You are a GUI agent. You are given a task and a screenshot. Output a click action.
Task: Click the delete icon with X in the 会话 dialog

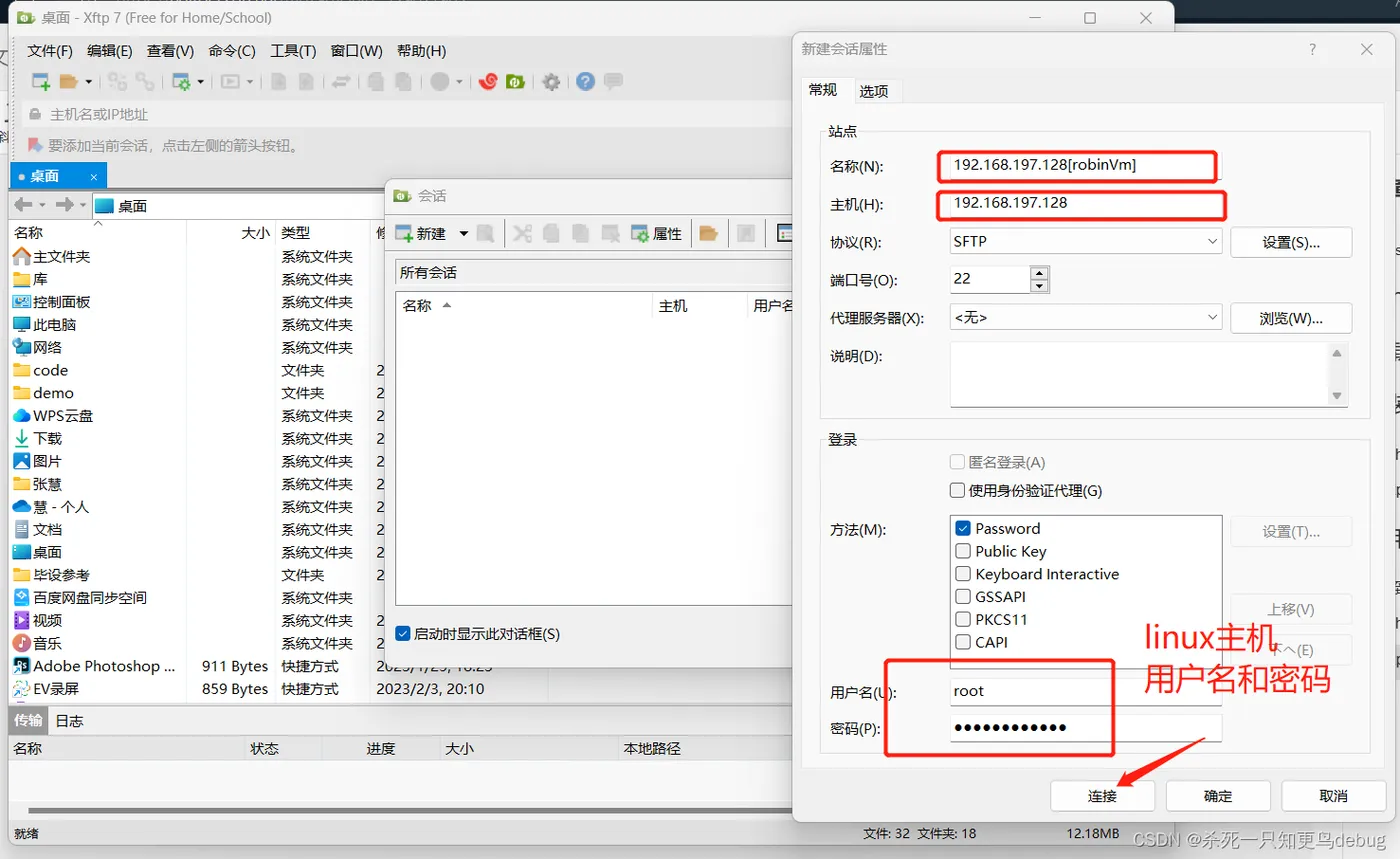point(610,233)
